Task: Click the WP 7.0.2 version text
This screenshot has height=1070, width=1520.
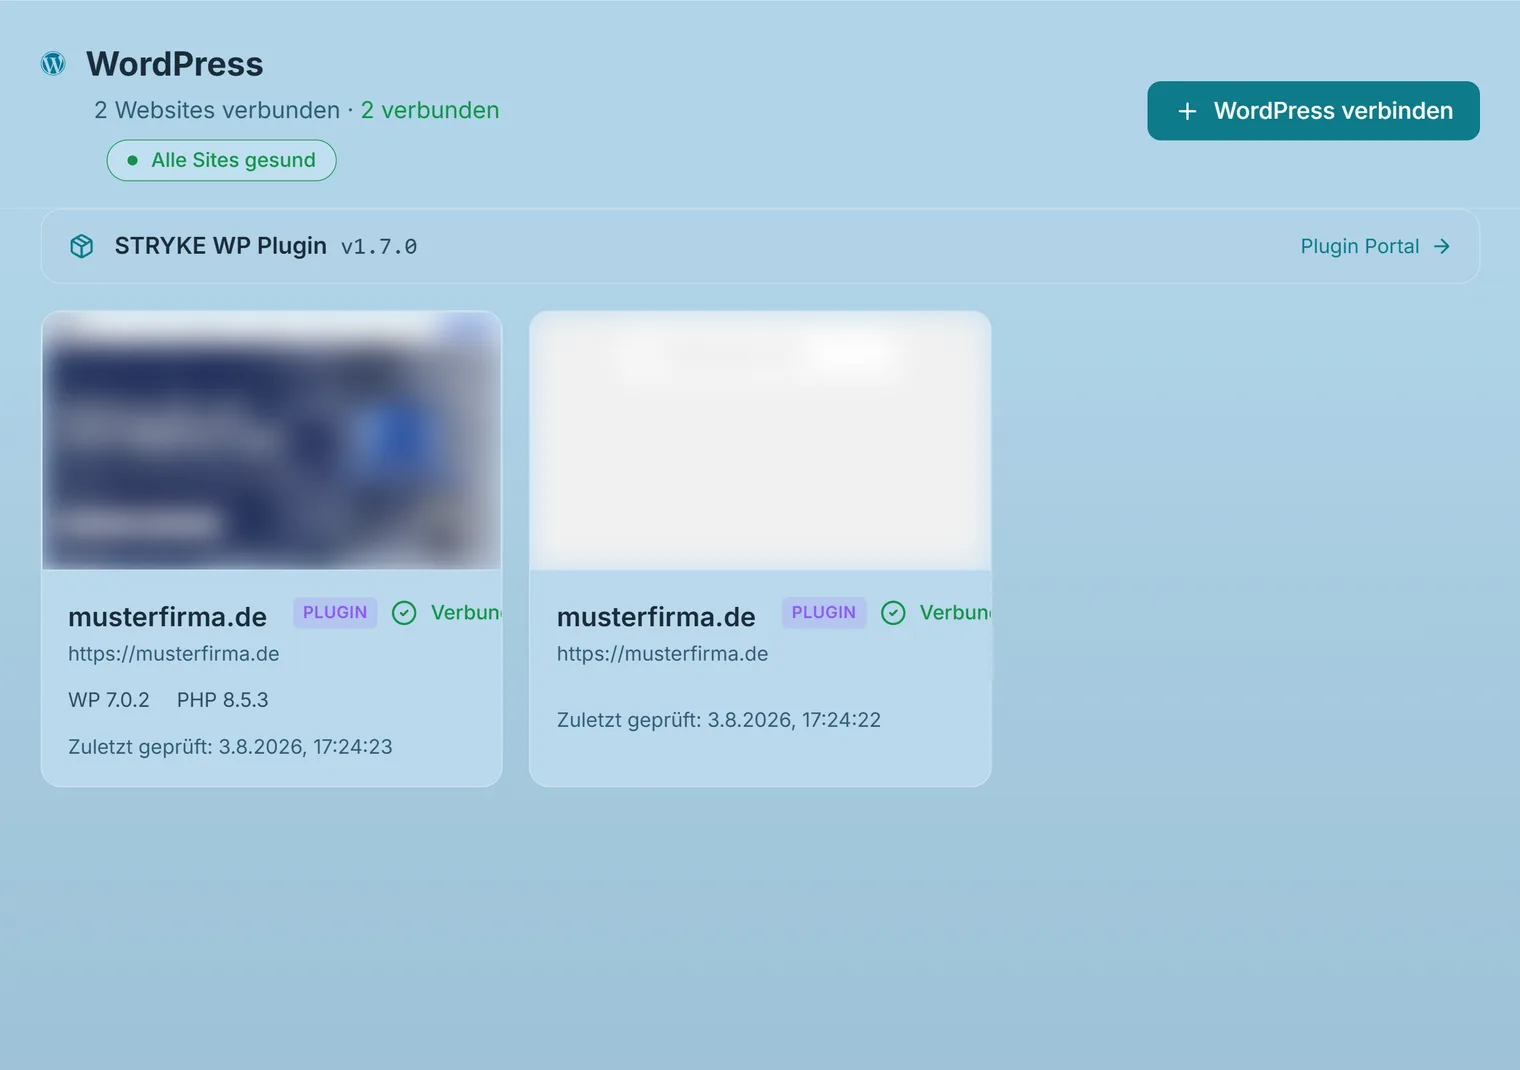Action: tap(109, 700)
